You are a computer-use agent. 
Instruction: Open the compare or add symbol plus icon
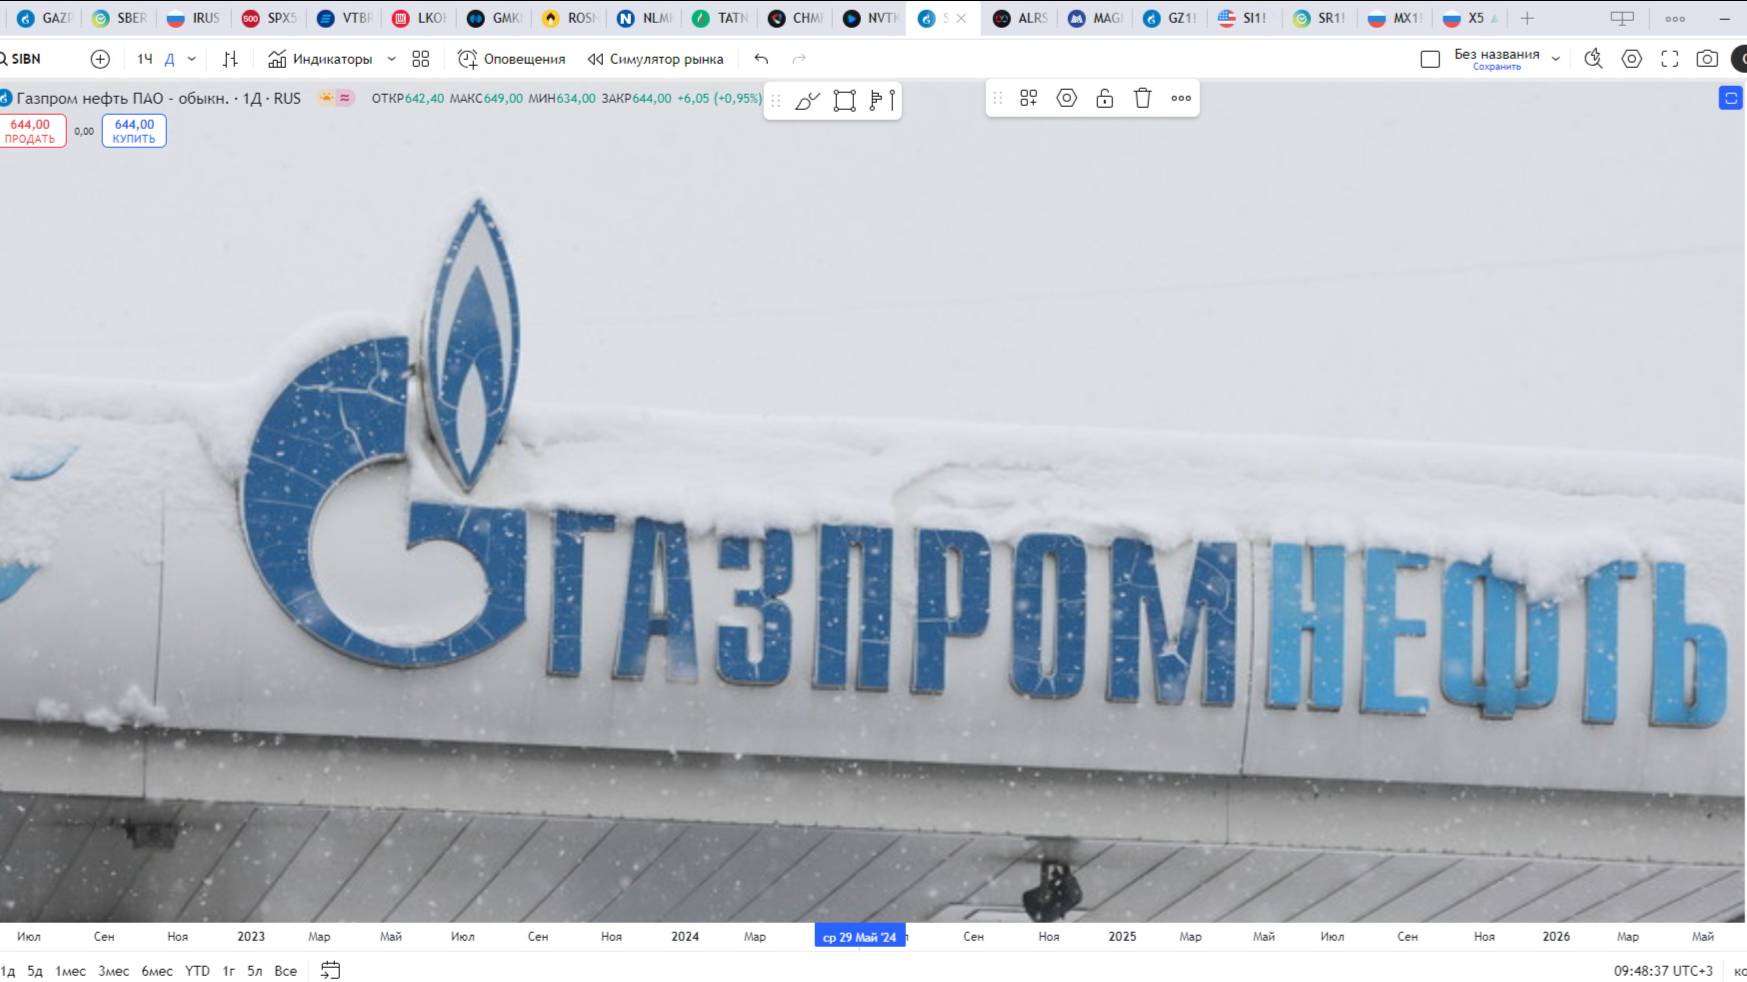100,59
